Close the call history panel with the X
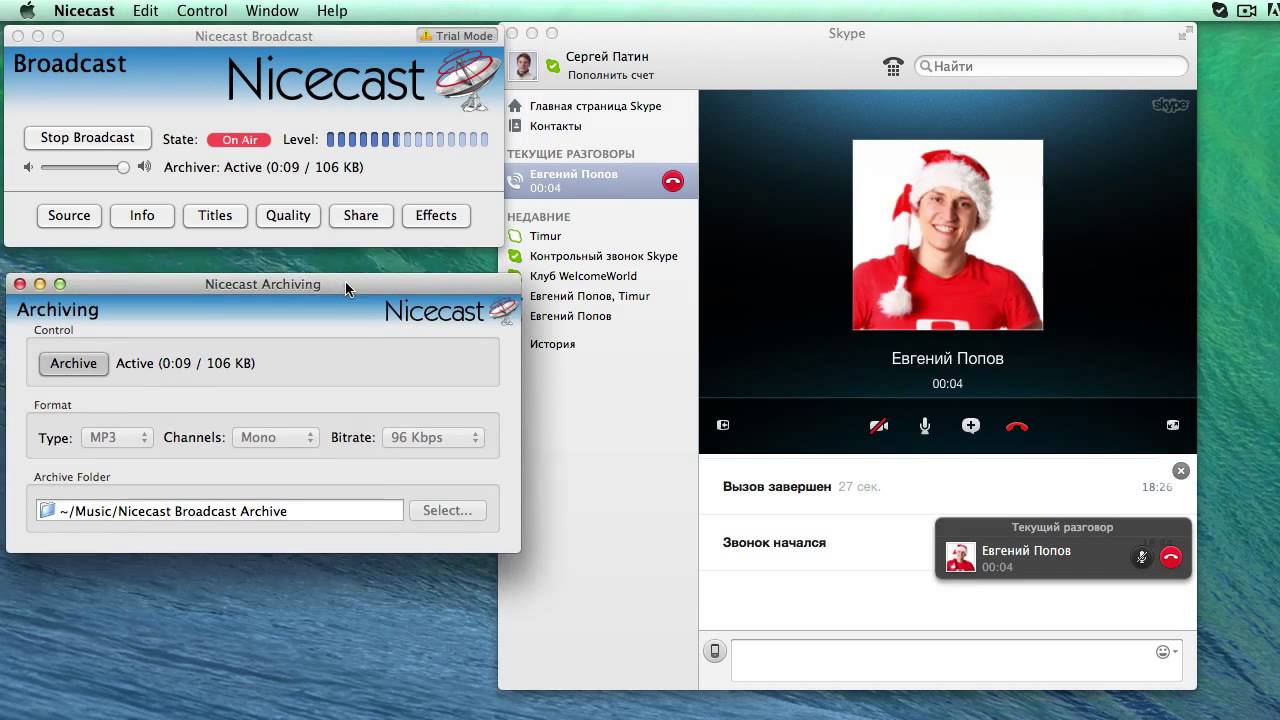This screenshot has height=720, width=1280. pyautogui.click(x=1181, y=470)
